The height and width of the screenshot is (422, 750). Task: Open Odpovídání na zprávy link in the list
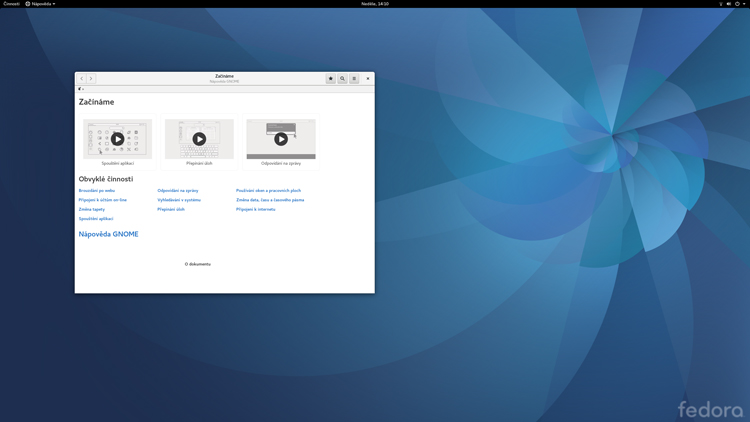click(178, 190)
